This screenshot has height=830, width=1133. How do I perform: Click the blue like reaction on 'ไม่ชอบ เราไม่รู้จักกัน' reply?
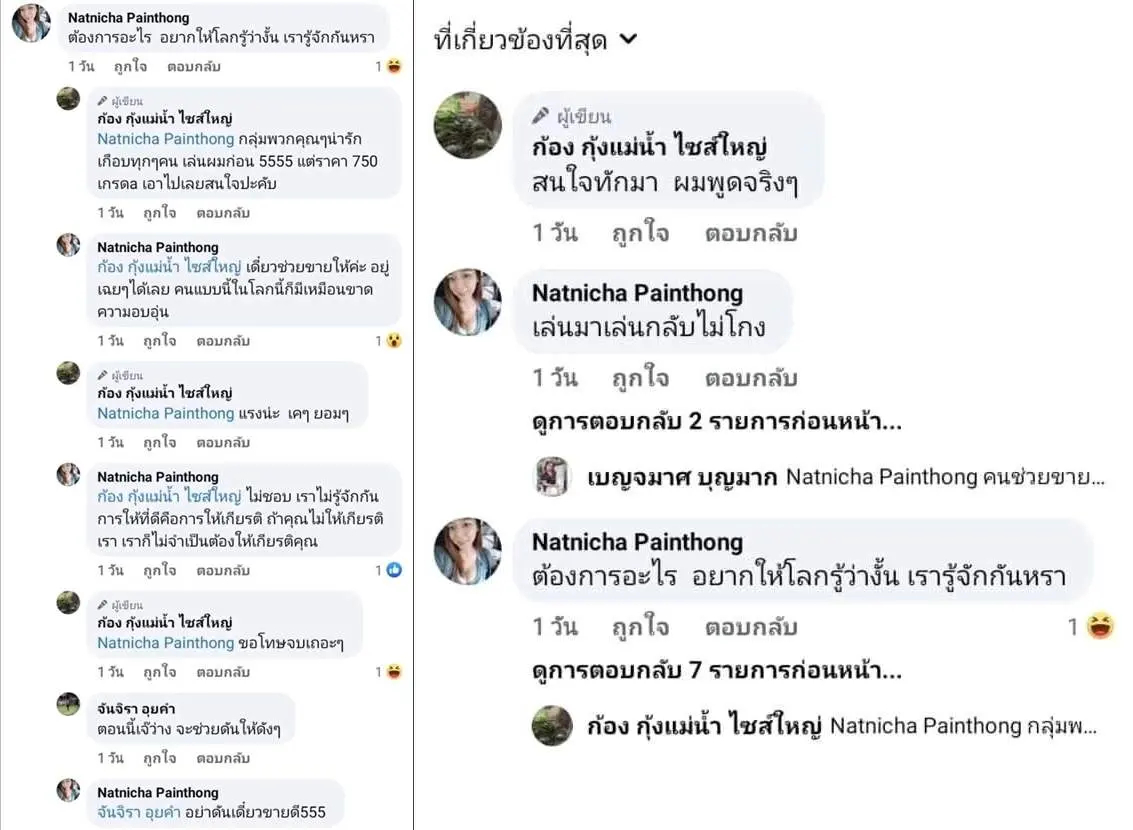[x=395, y=570]
